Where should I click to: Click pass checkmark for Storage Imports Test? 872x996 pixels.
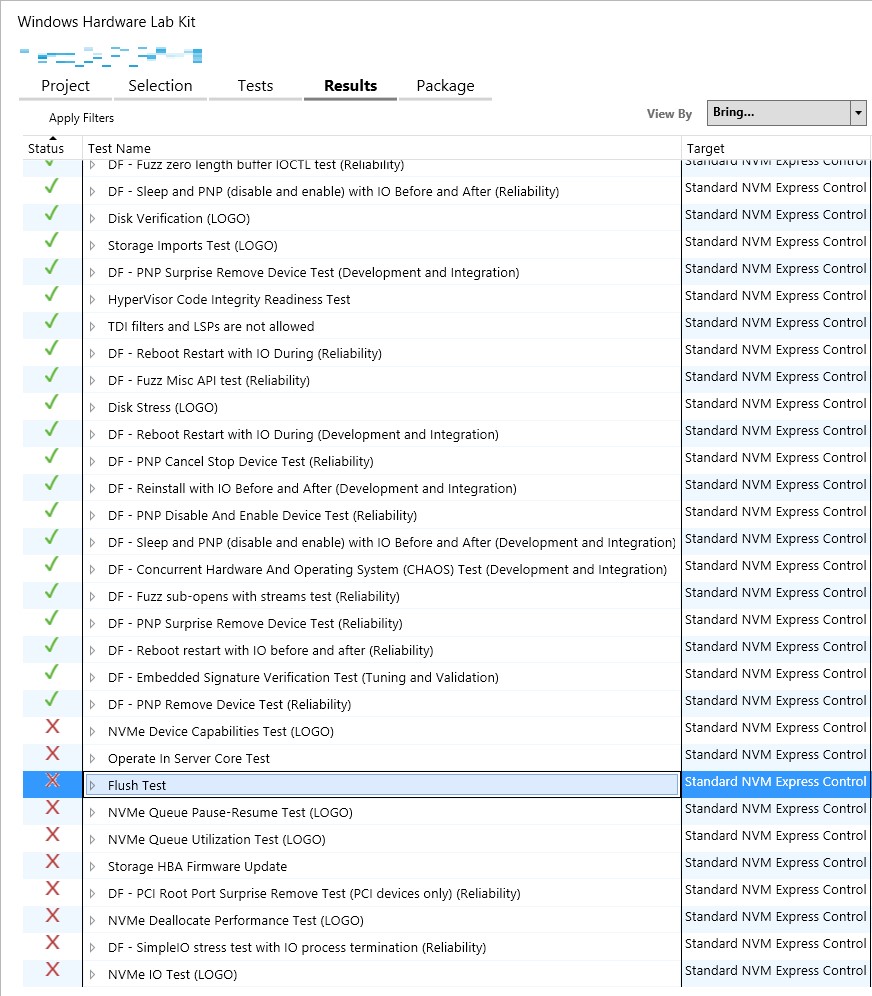(x=51, y=240)
